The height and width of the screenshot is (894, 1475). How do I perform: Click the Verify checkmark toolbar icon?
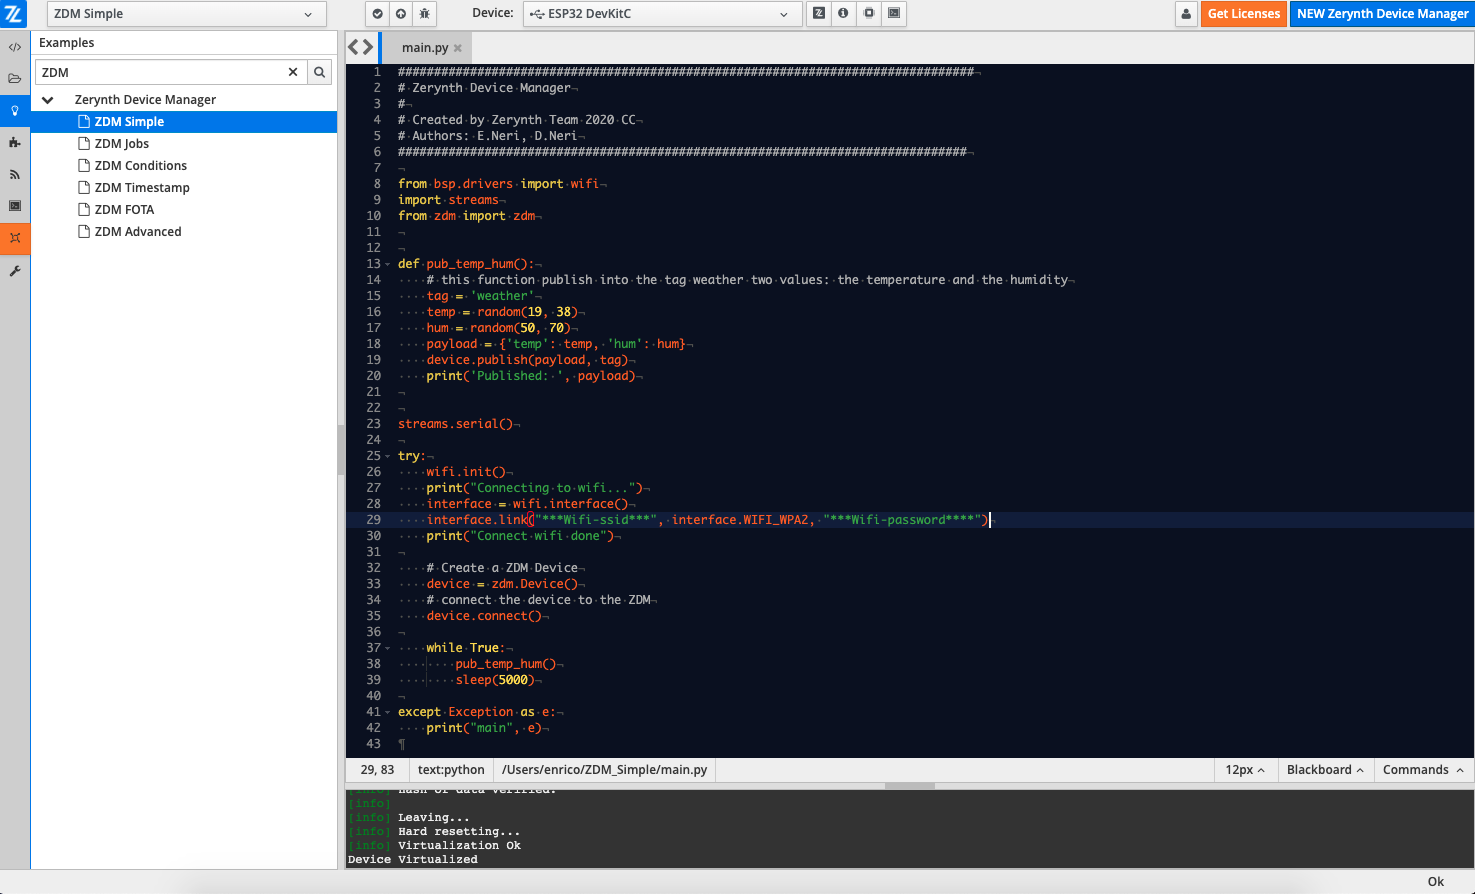pyautogui.click(x=377, y=14)
